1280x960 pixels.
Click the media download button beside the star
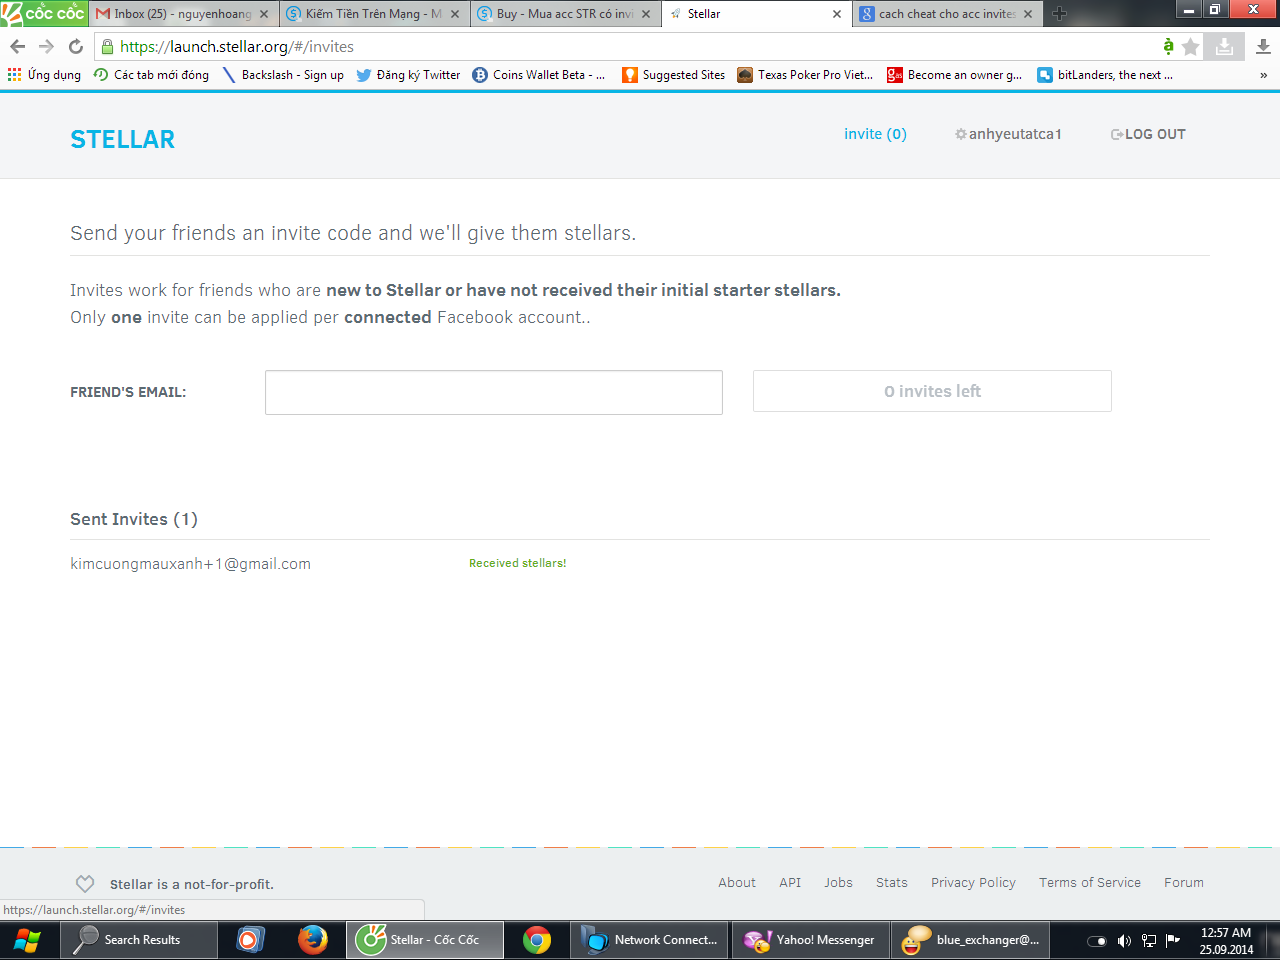(x=1224, y=46)
